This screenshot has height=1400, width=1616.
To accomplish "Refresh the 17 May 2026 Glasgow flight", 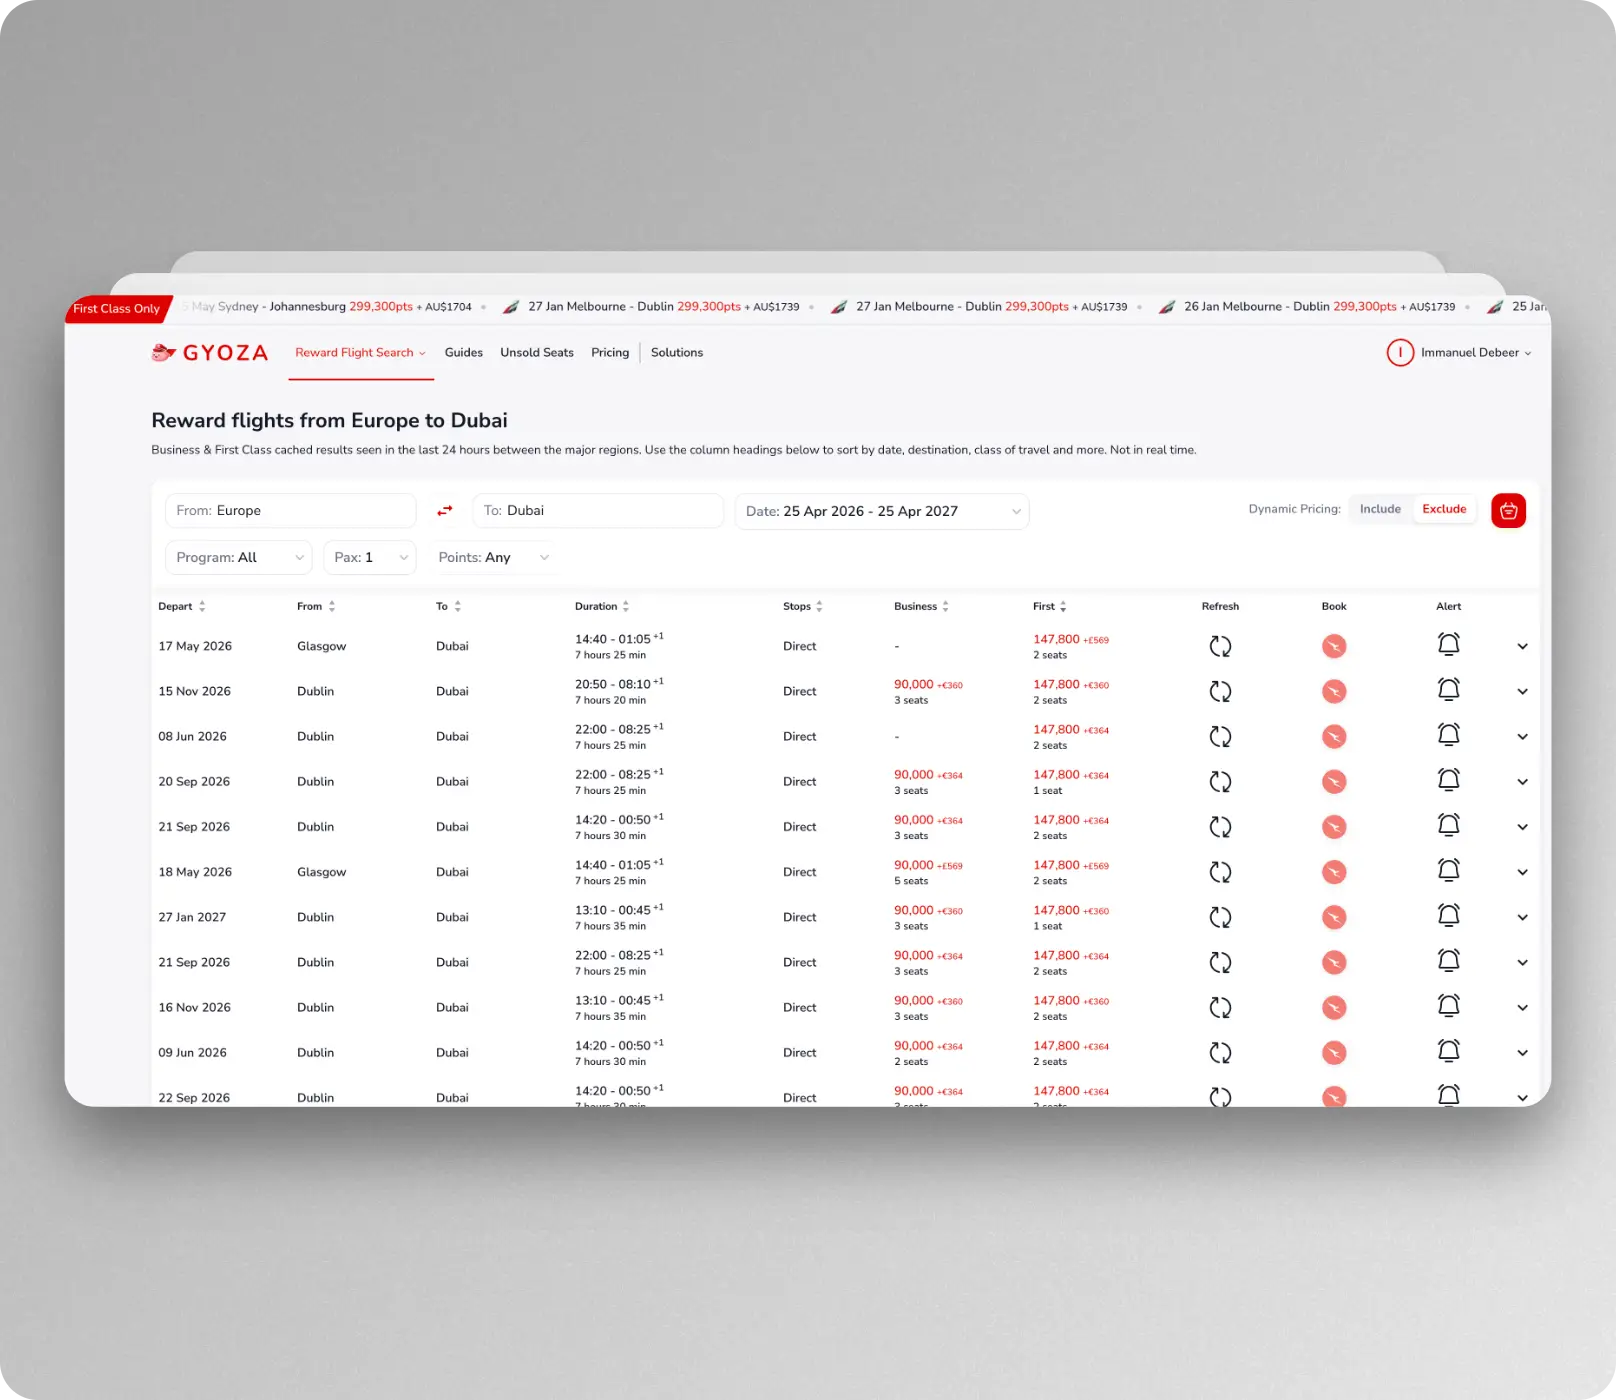I will 1220,647.
